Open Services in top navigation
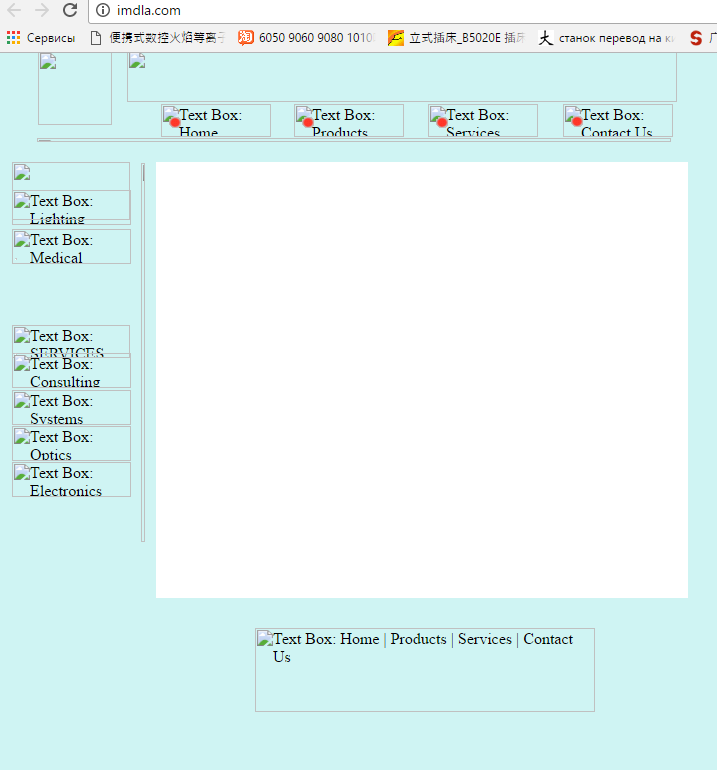The width and height of the screenshot is (717, 770). click(483, 121)
